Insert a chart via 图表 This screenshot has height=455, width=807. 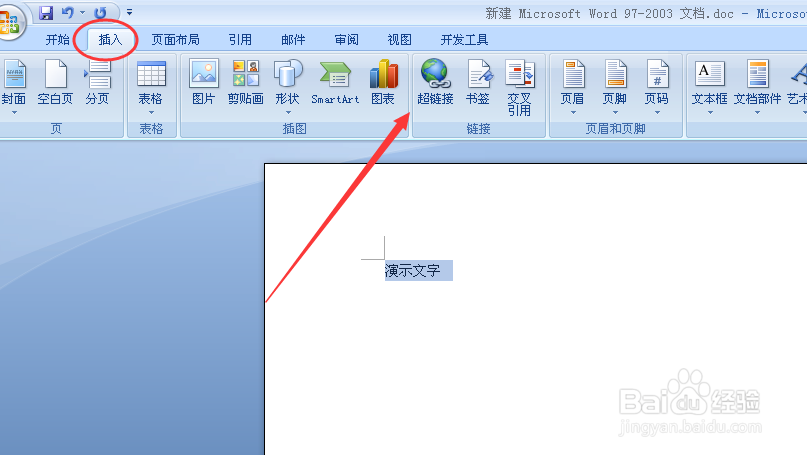coord(383,82)
